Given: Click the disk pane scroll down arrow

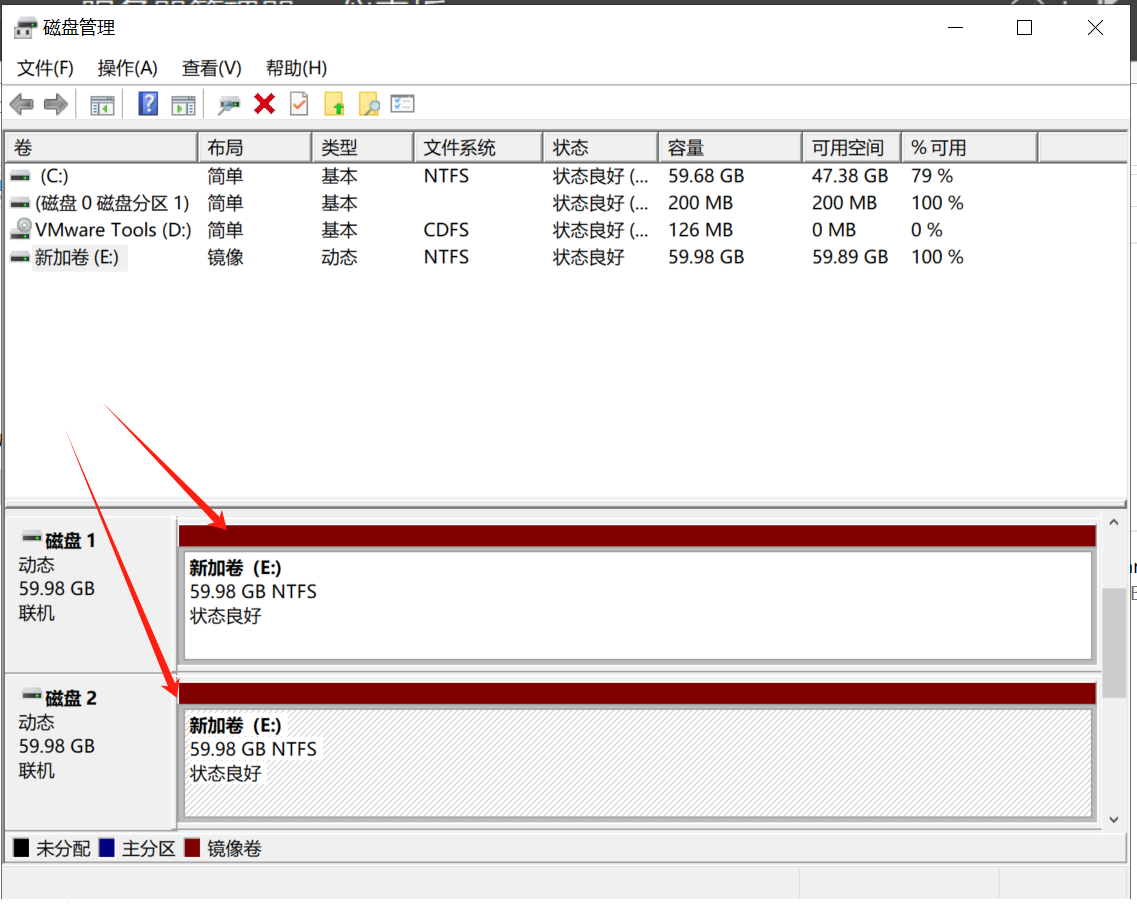Looking at the screenshot, I should click(x=1114, y=820).
